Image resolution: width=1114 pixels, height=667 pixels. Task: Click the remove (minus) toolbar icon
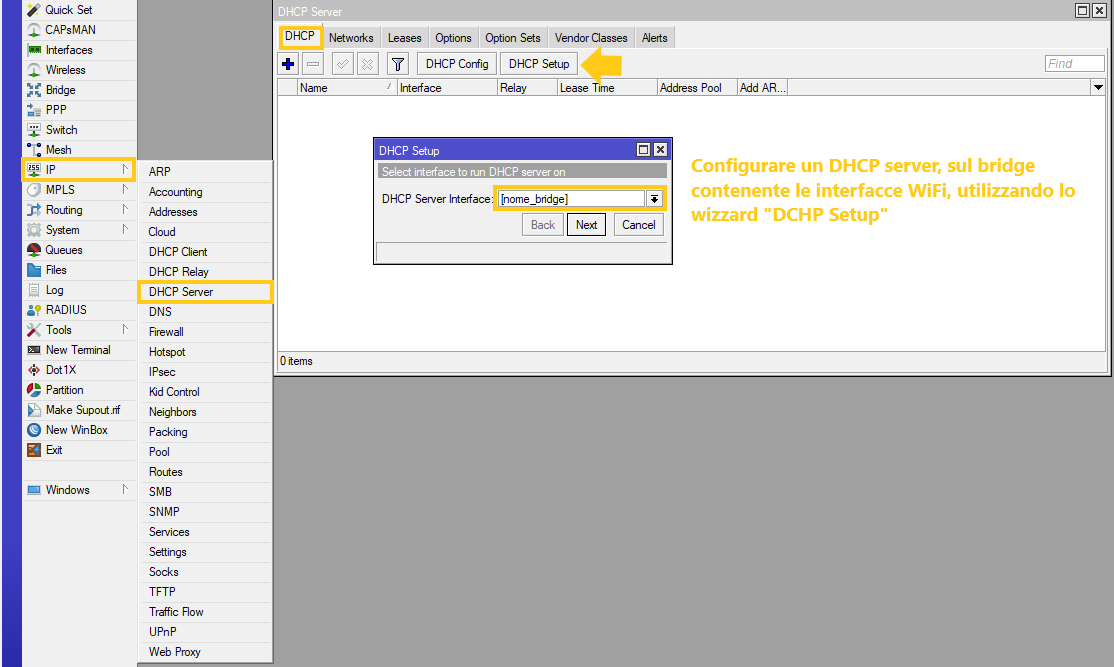313,64
